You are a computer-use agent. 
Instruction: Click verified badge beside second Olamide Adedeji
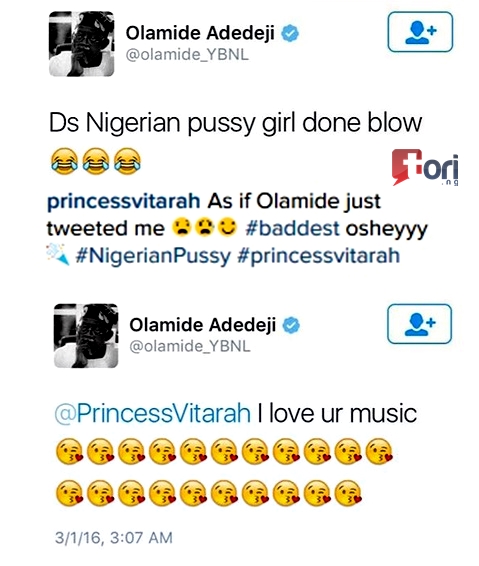coord(291,325)
